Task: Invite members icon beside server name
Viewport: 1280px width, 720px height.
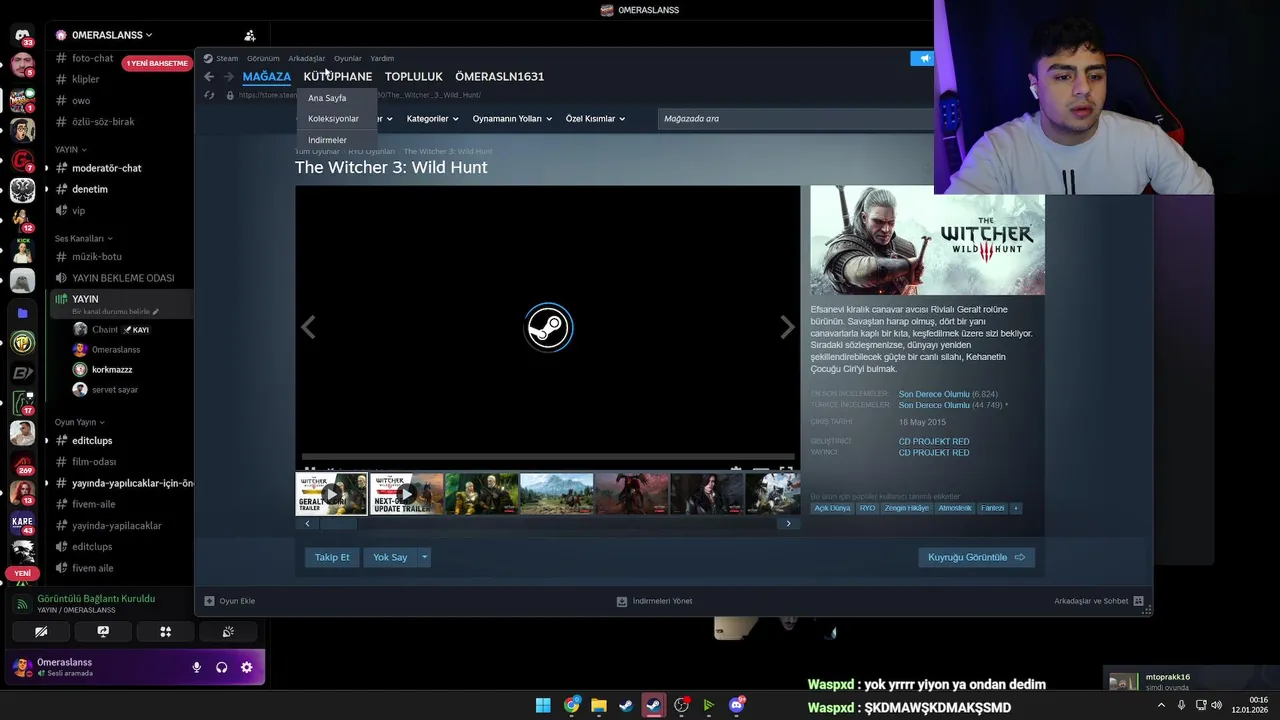Action: pos(250,35)
